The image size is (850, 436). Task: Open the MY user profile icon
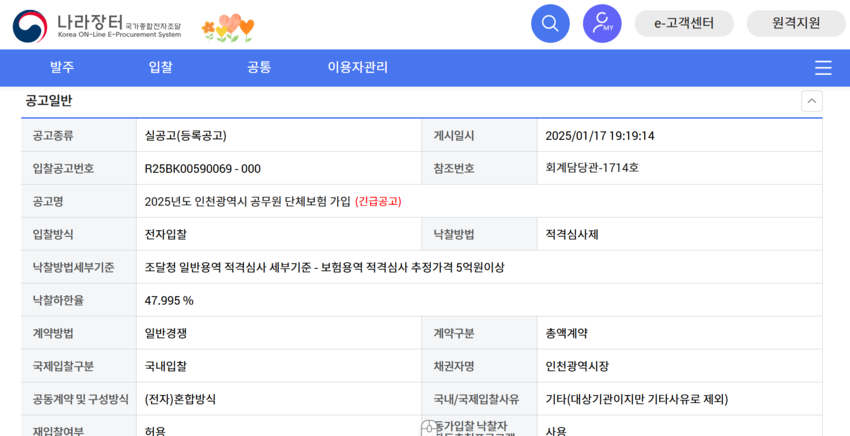[602, 23]
